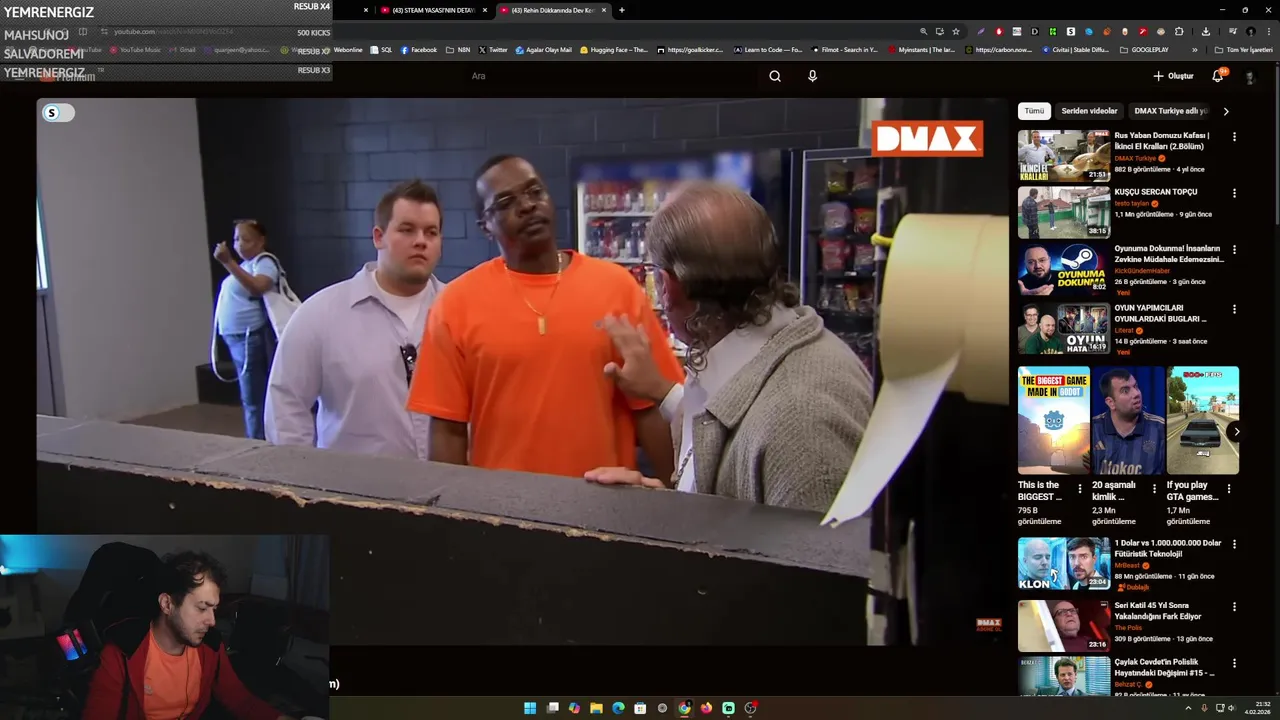Open the Facebook bookmark
This screenshot has height=720, width=1280.
419,50
